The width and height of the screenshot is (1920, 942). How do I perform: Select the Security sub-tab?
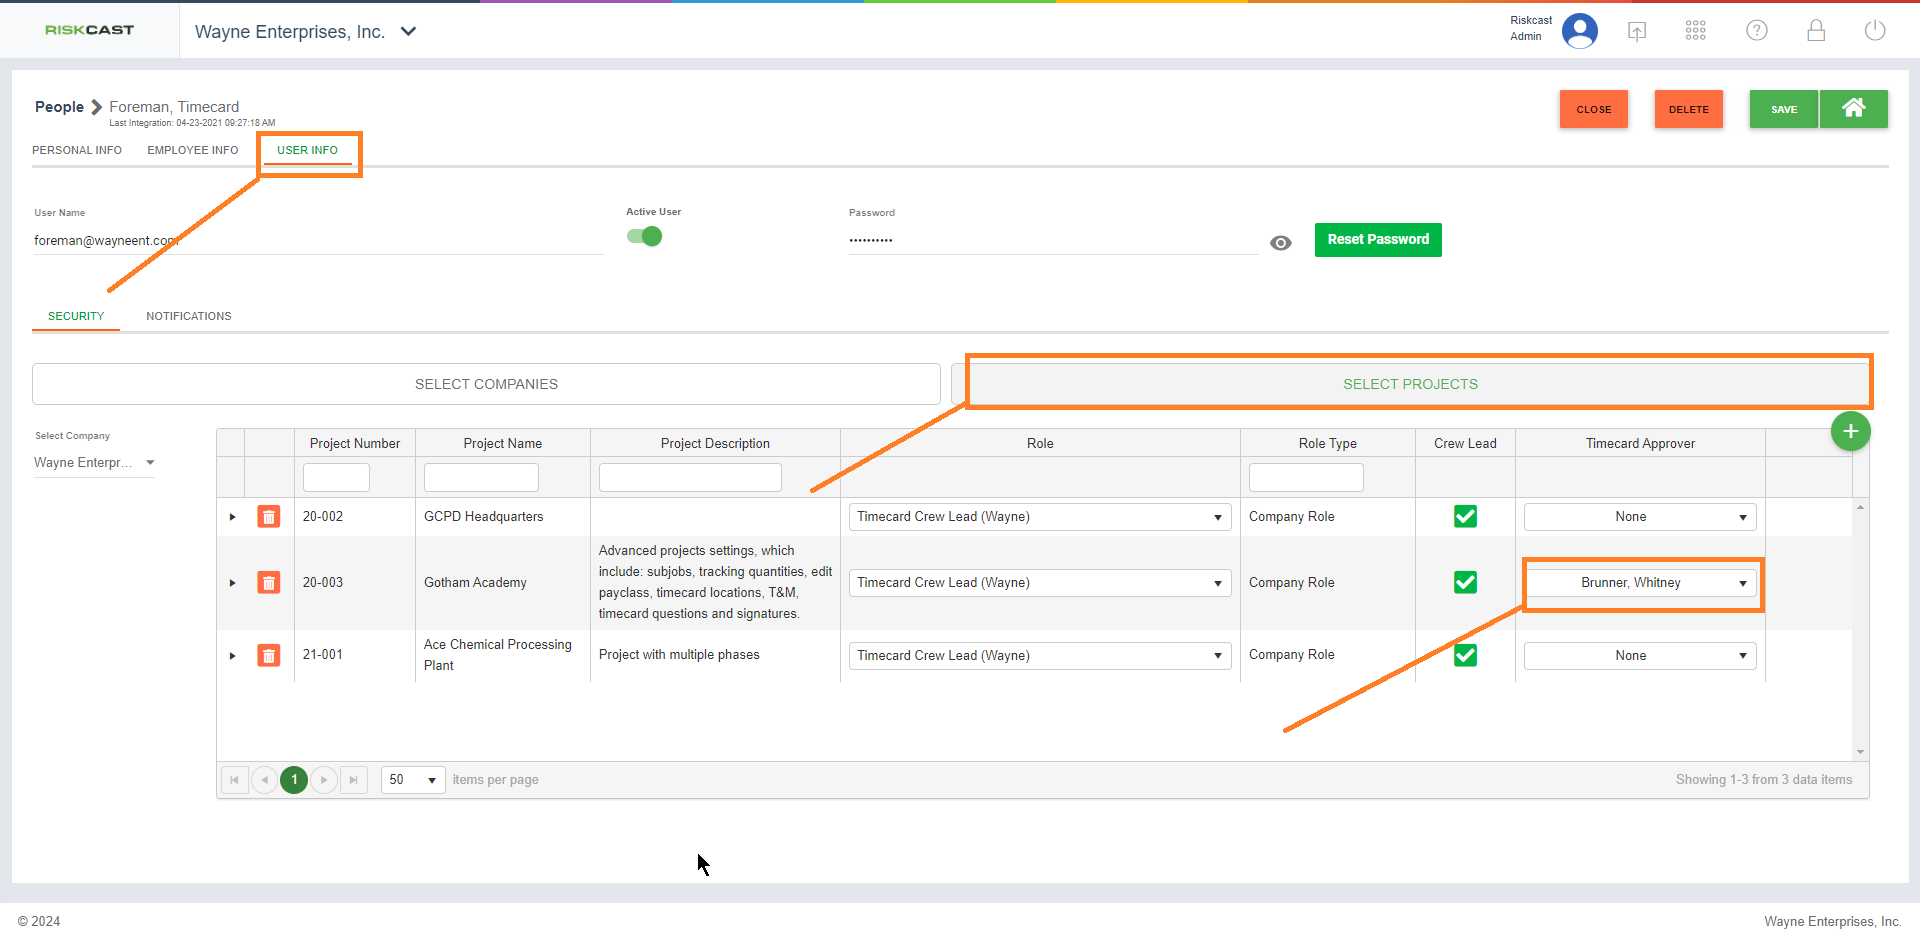pos(76,316)
